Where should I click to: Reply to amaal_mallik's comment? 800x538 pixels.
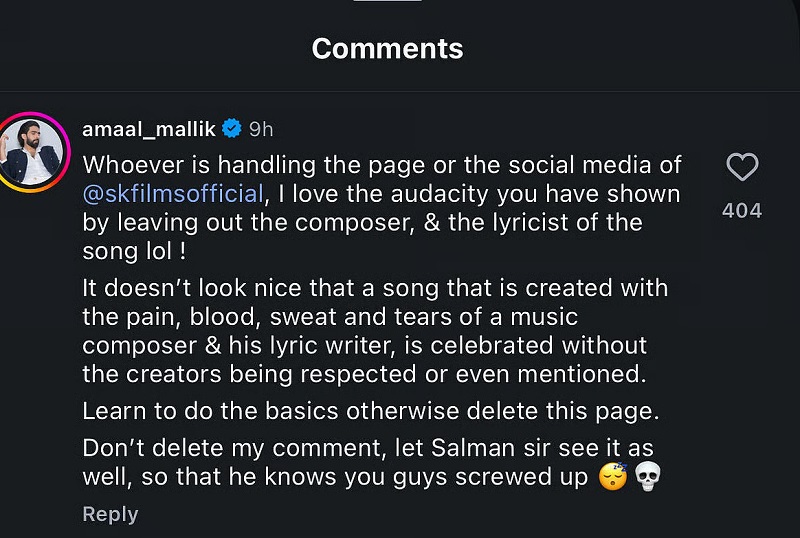point(110,514)
